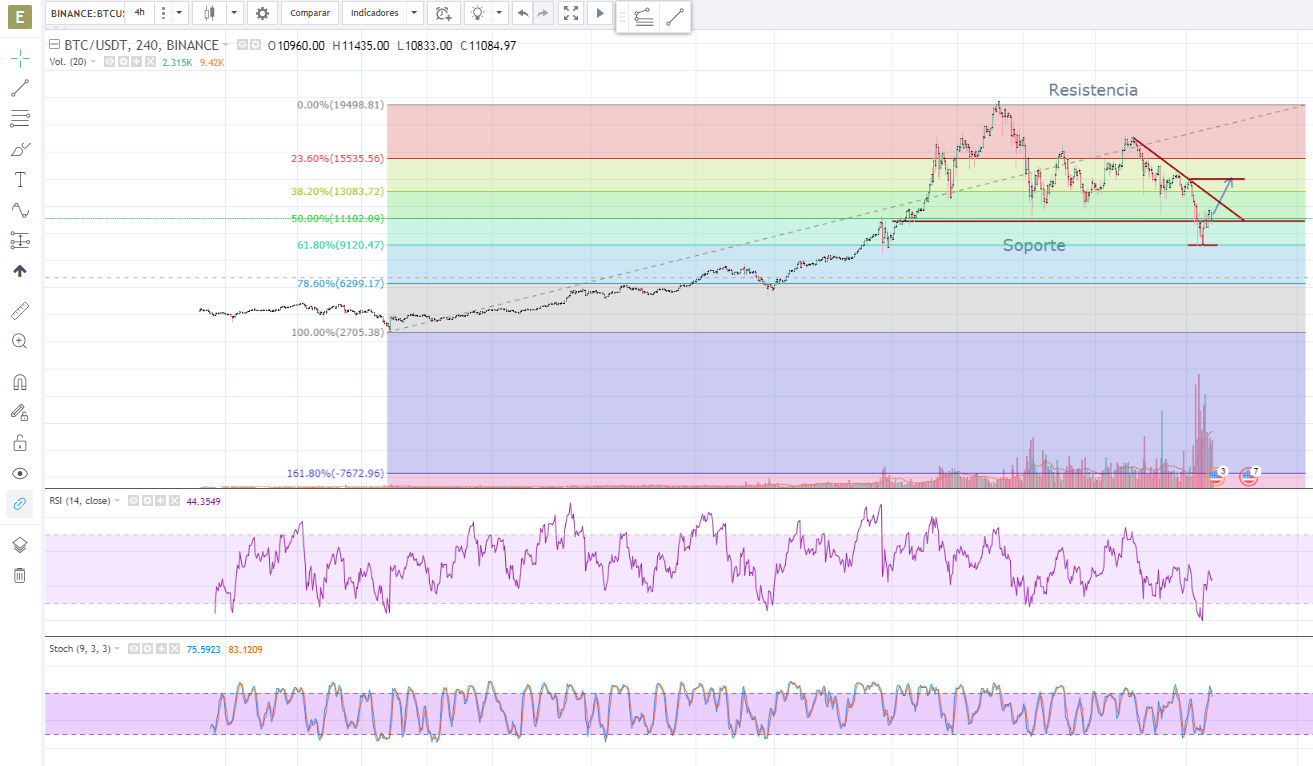This screenshot has width=1313, height=766.
Task: Open the candlestick chart style dropdown arrow
Action: 233,13
